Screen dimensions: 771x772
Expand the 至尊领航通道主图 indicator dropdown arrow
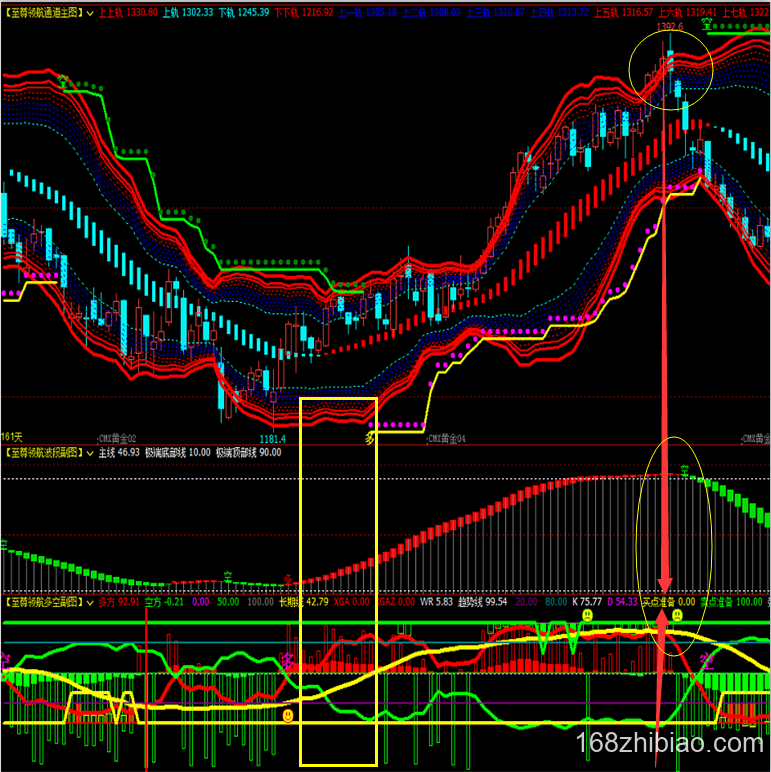[x=91, y=13]
